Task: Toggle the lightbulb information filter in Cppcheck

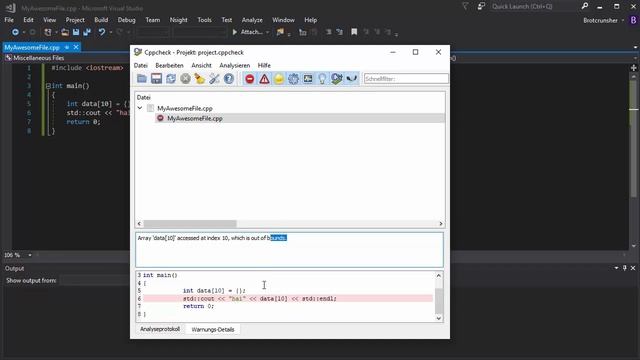Action: pyautogui.click(x=322, y=79)
